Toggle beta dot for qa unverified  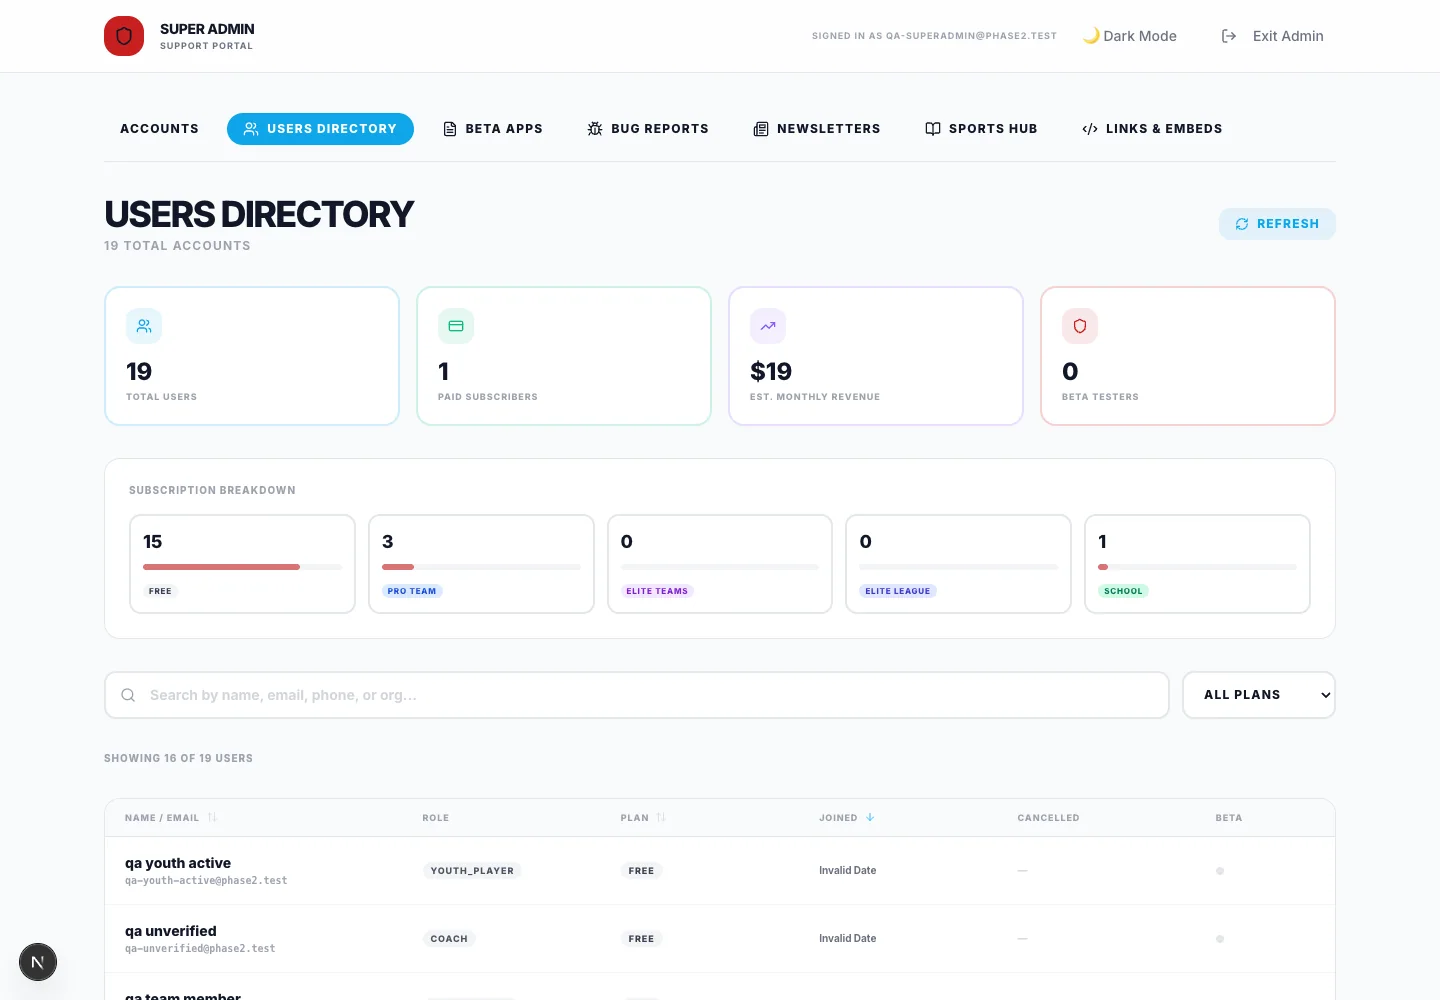click(x=1220, y=939)
